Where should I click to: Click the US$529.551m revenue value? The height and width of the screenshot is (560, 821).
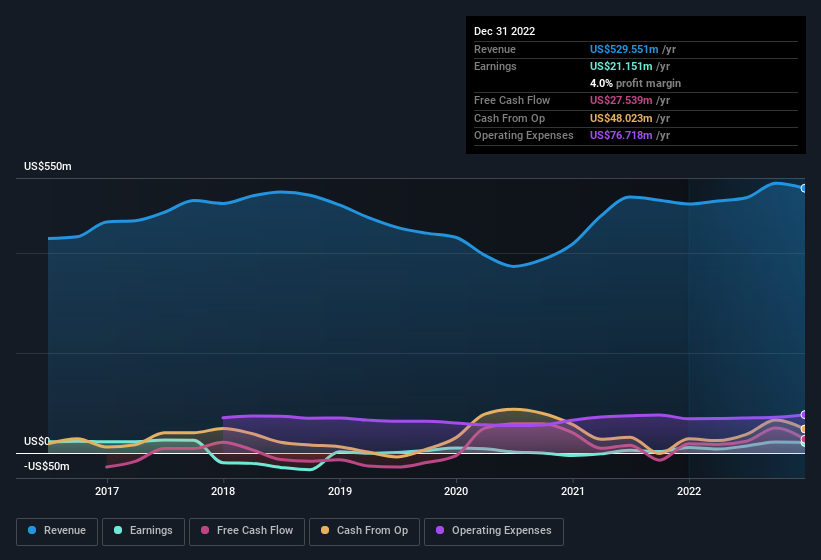(624, 49)
